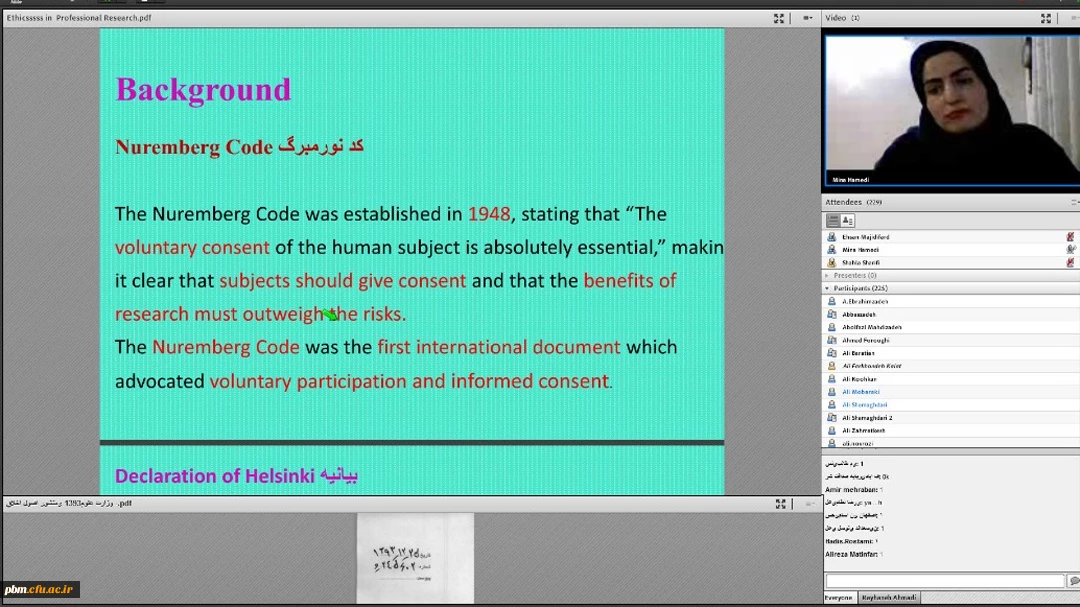Open the Video pod options menu
The height and width of the screenshot is (607, 1080).
pos(1073,18)
